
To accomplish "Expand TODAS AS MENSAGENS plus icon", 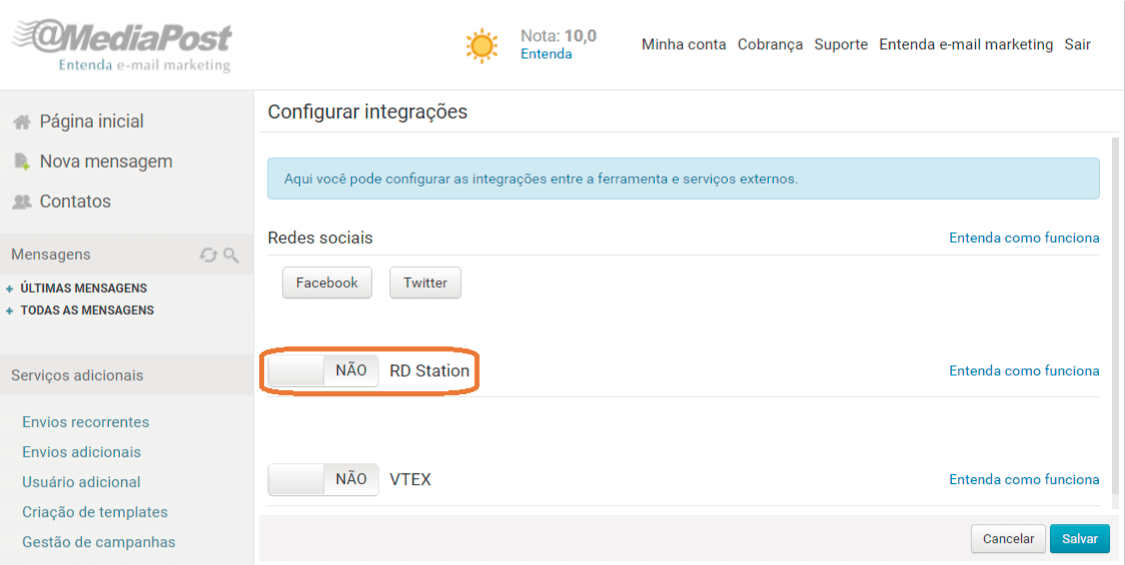I will point(9,311).
